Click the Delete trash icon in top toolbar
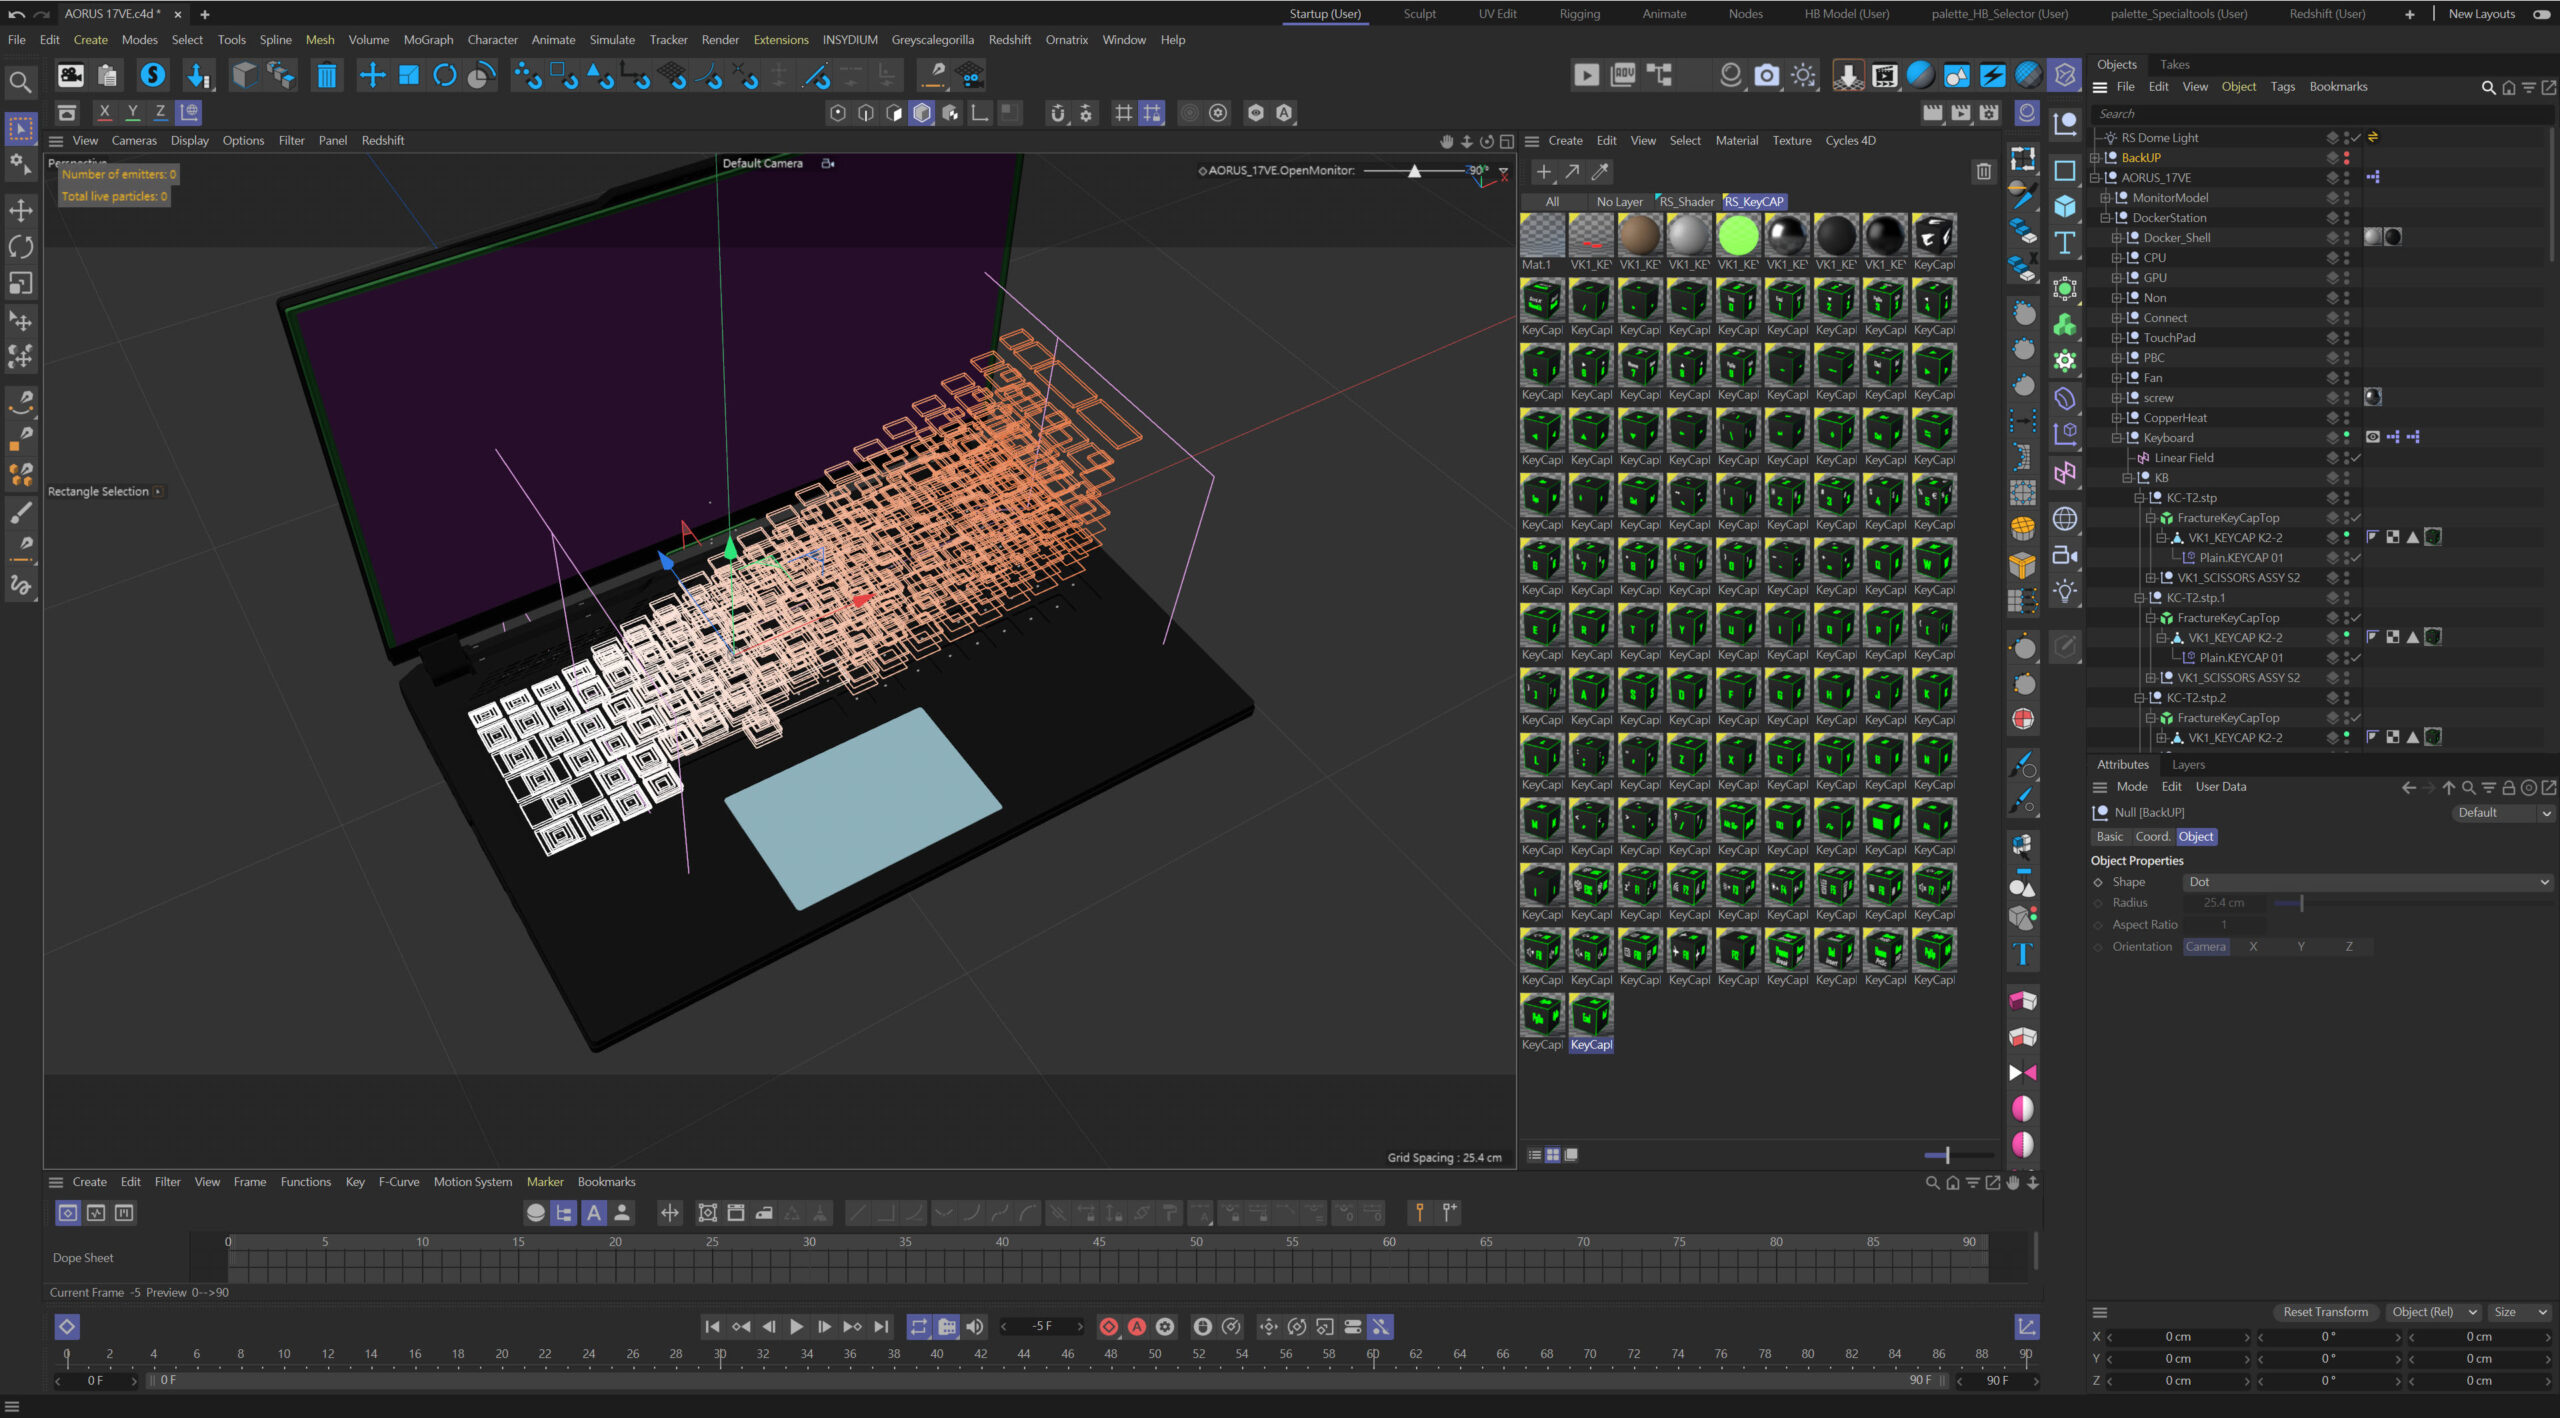The image size is (2560, 1418). point(326,76)
